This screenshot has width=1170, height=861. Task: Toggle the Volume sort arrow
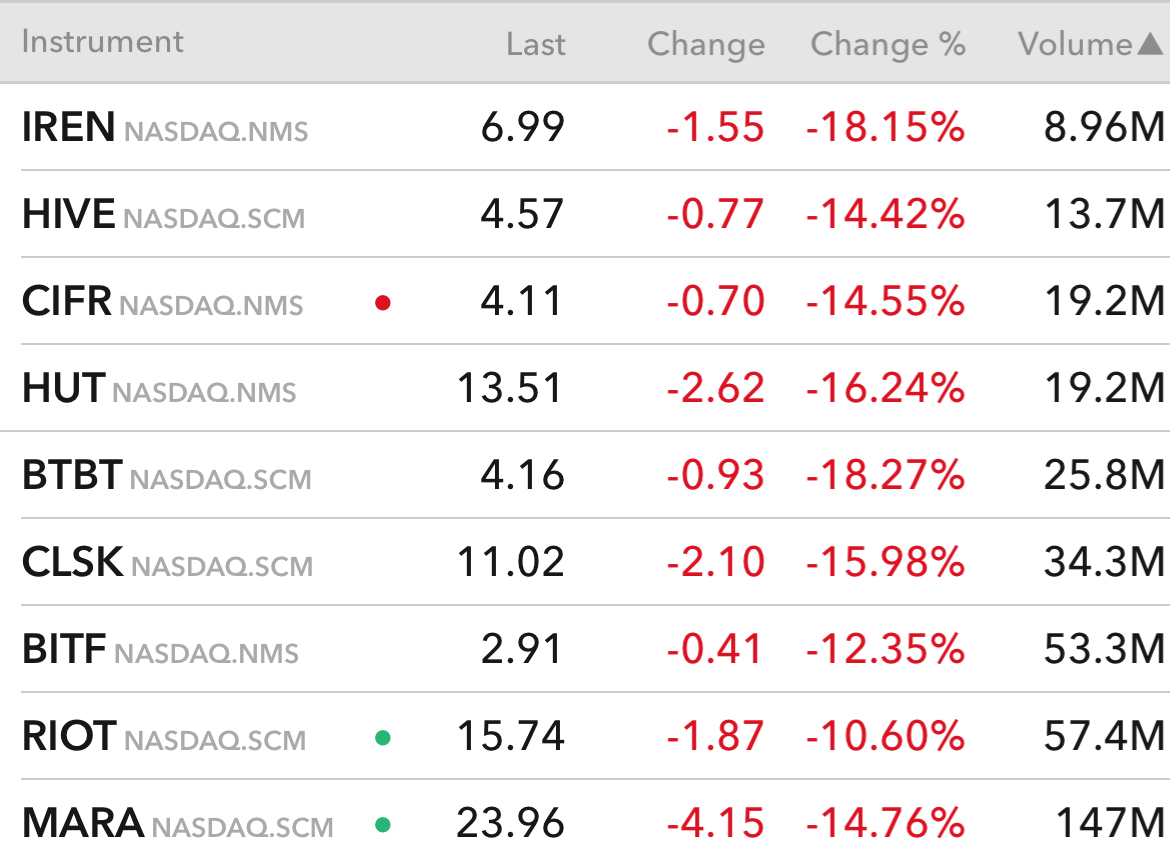(x=1149, y=44)
